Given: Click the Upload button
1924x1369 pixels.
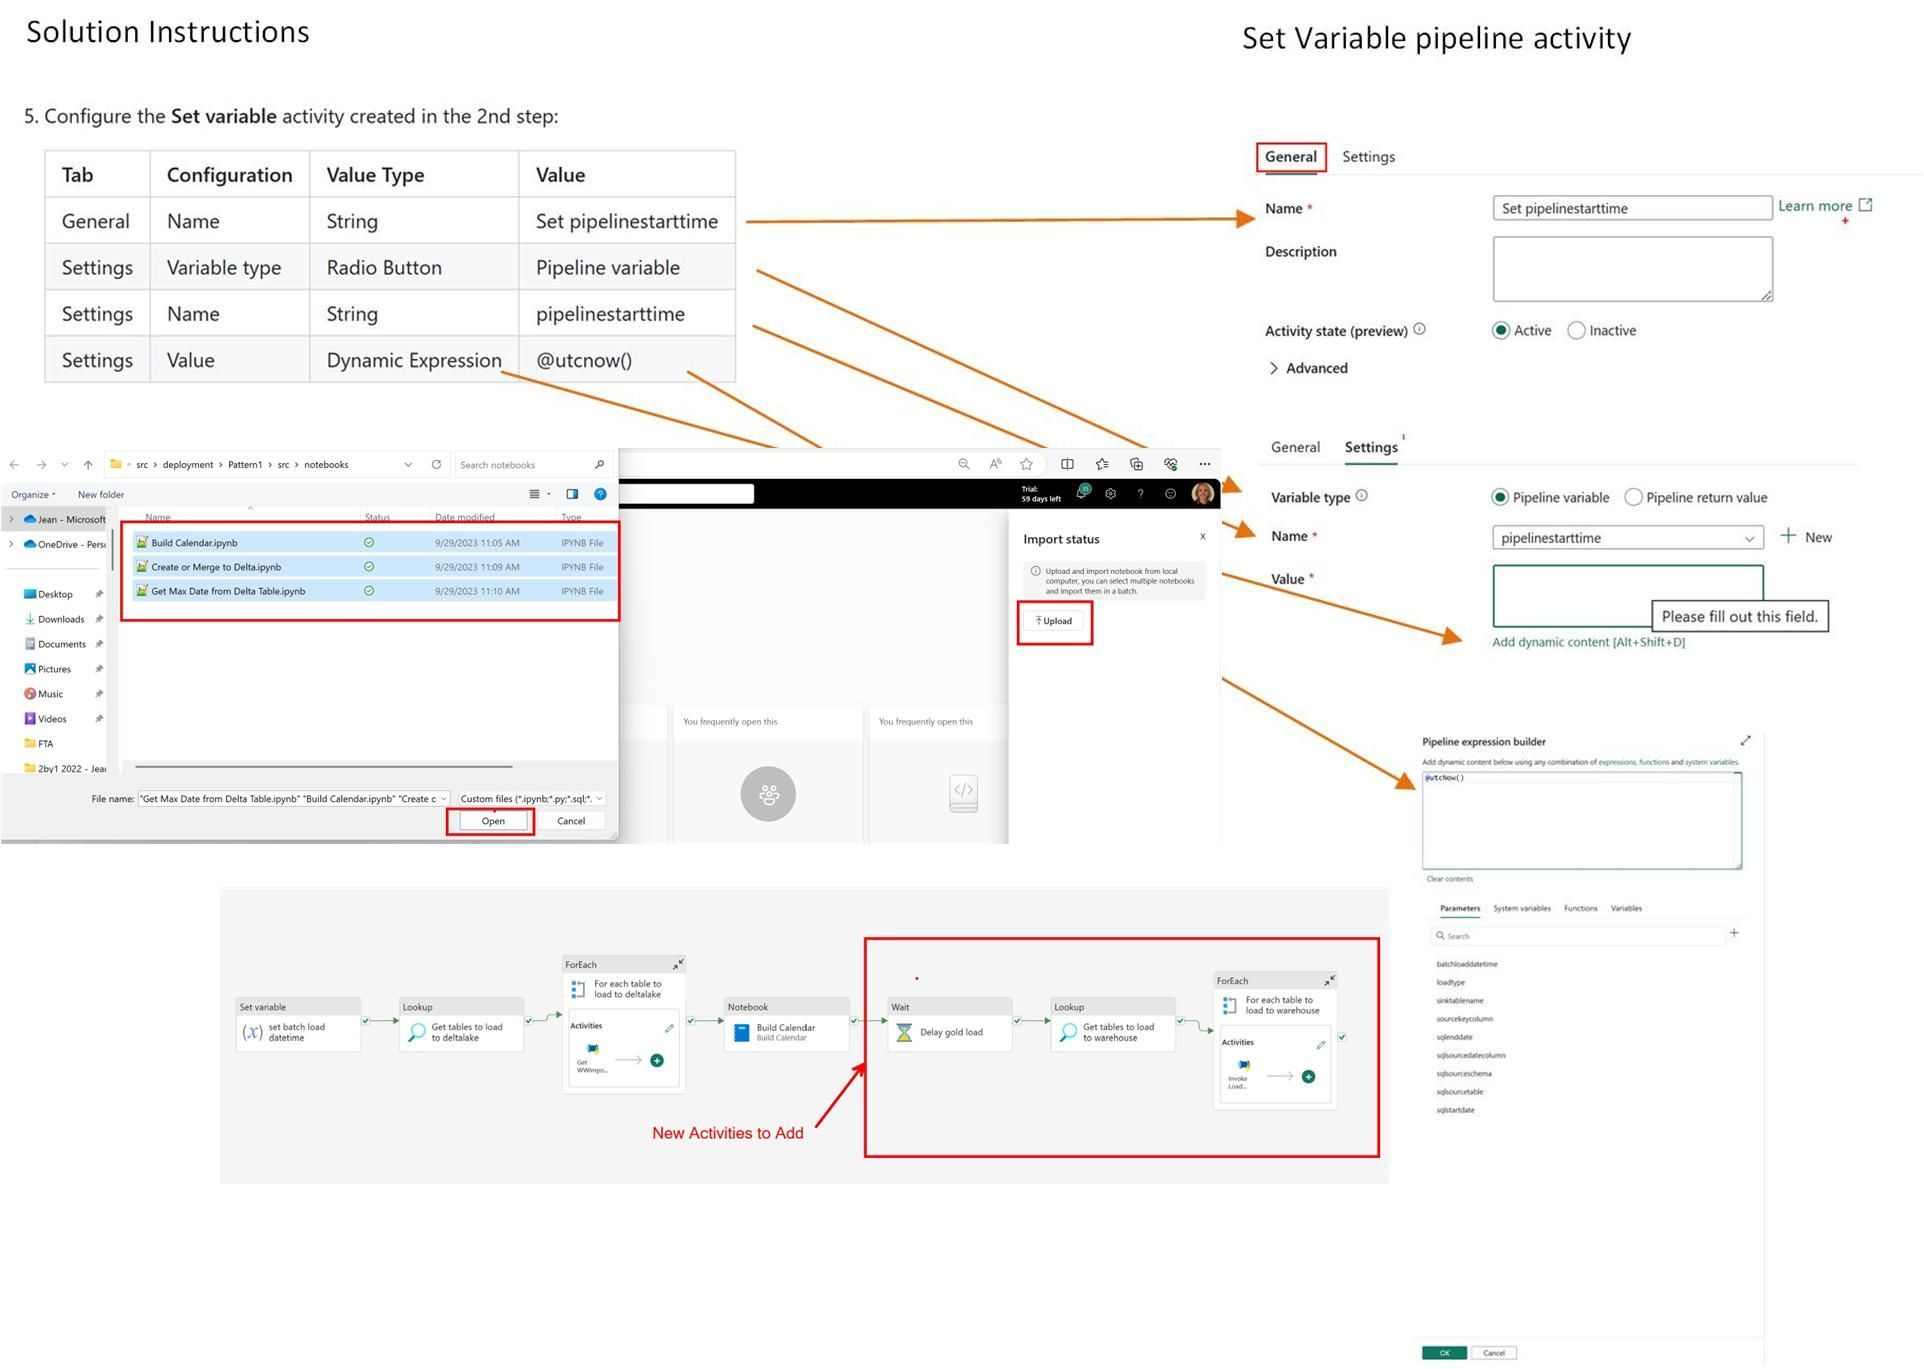Looking at the screenshot, I should pos(1054,622).
